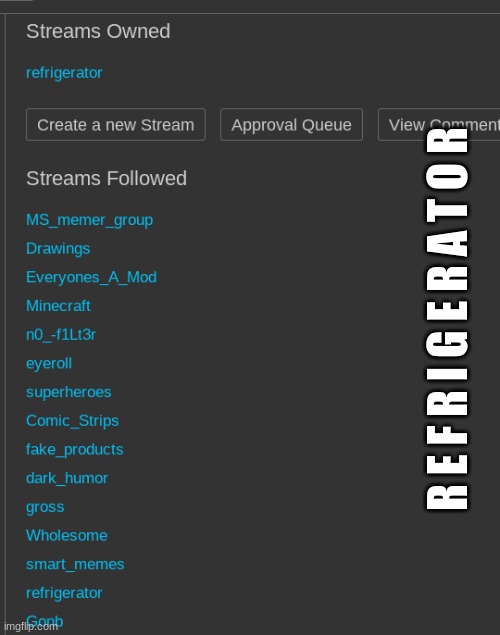
Task: Click the imgflip.com watermark
Action: 31,627
